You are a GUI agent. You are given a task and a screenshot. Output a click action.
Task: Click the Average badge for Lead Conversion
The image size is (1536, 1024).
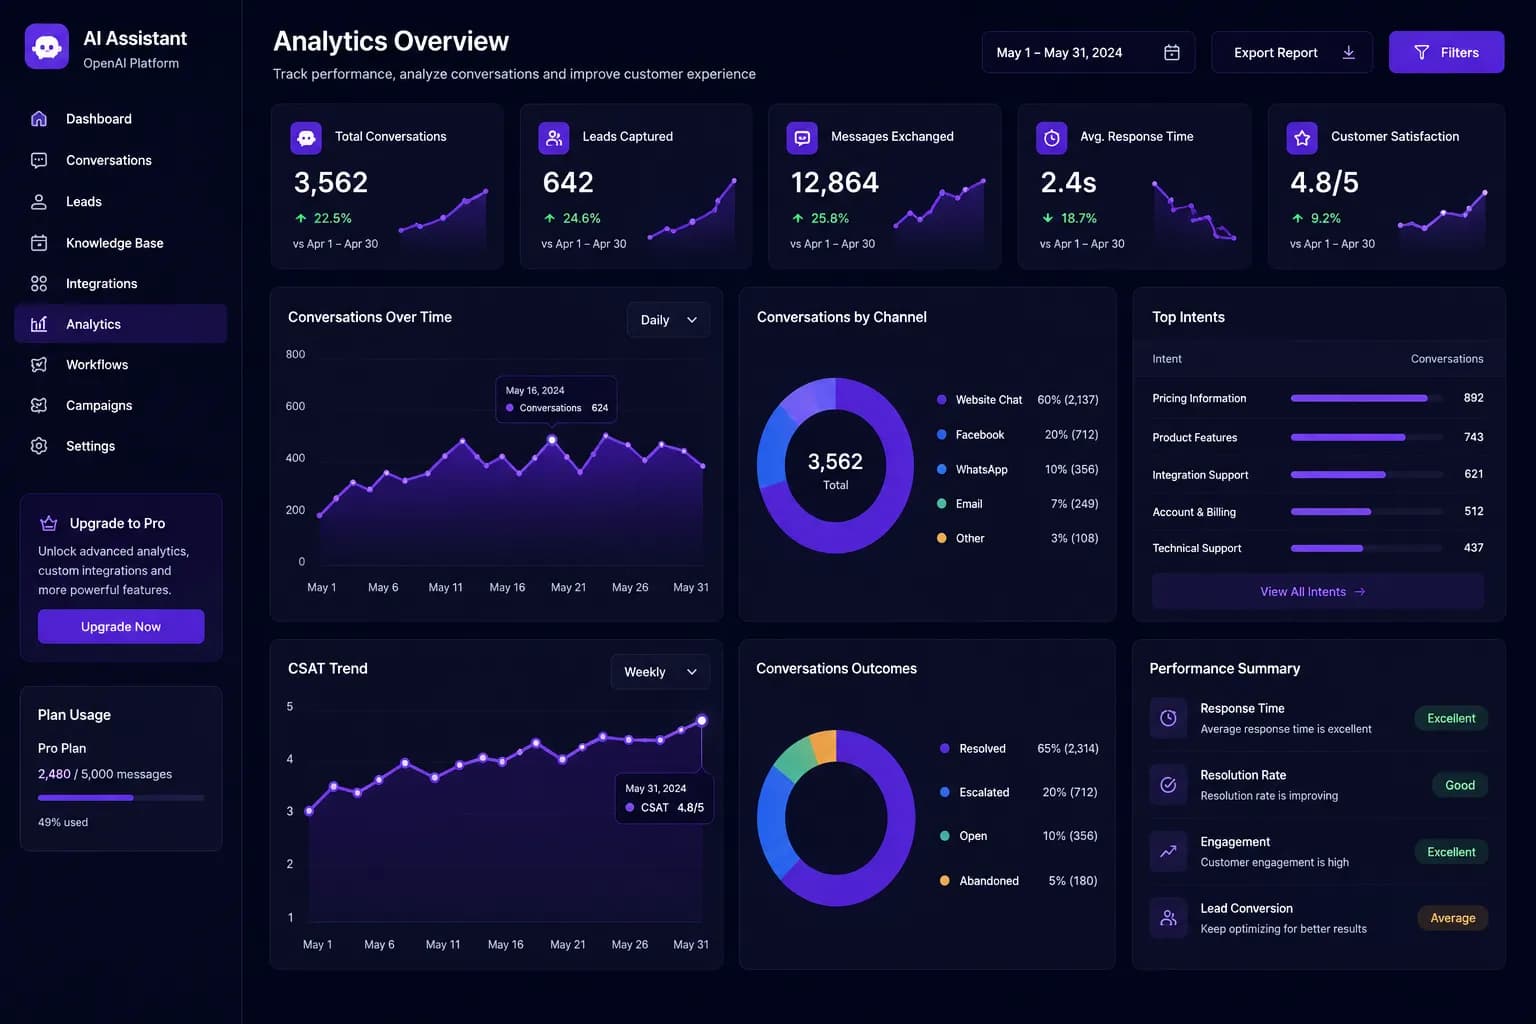point(1453,918)
